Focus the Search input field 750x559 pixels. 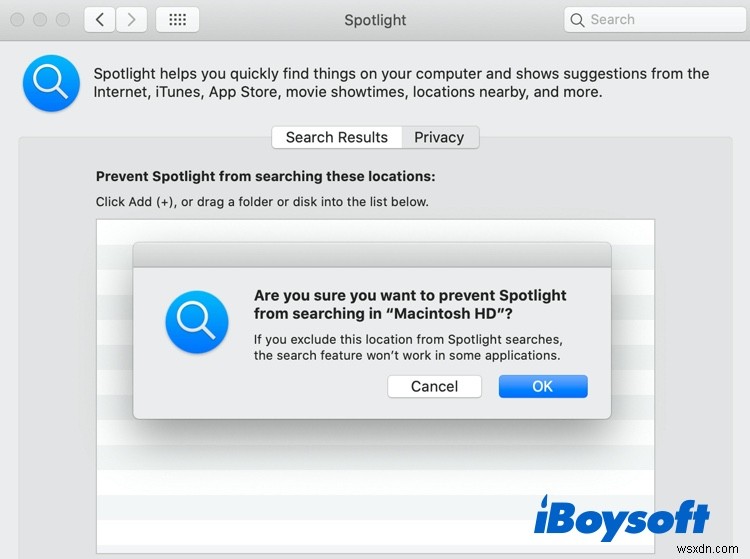pos(654,20)
